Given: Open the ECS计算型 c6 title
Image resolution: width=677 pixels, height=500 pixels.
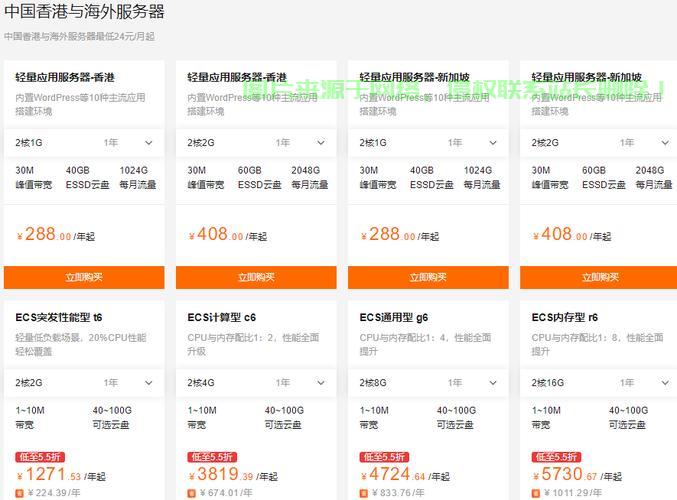Looking at the screenshot, I should [x=221, y=317].
